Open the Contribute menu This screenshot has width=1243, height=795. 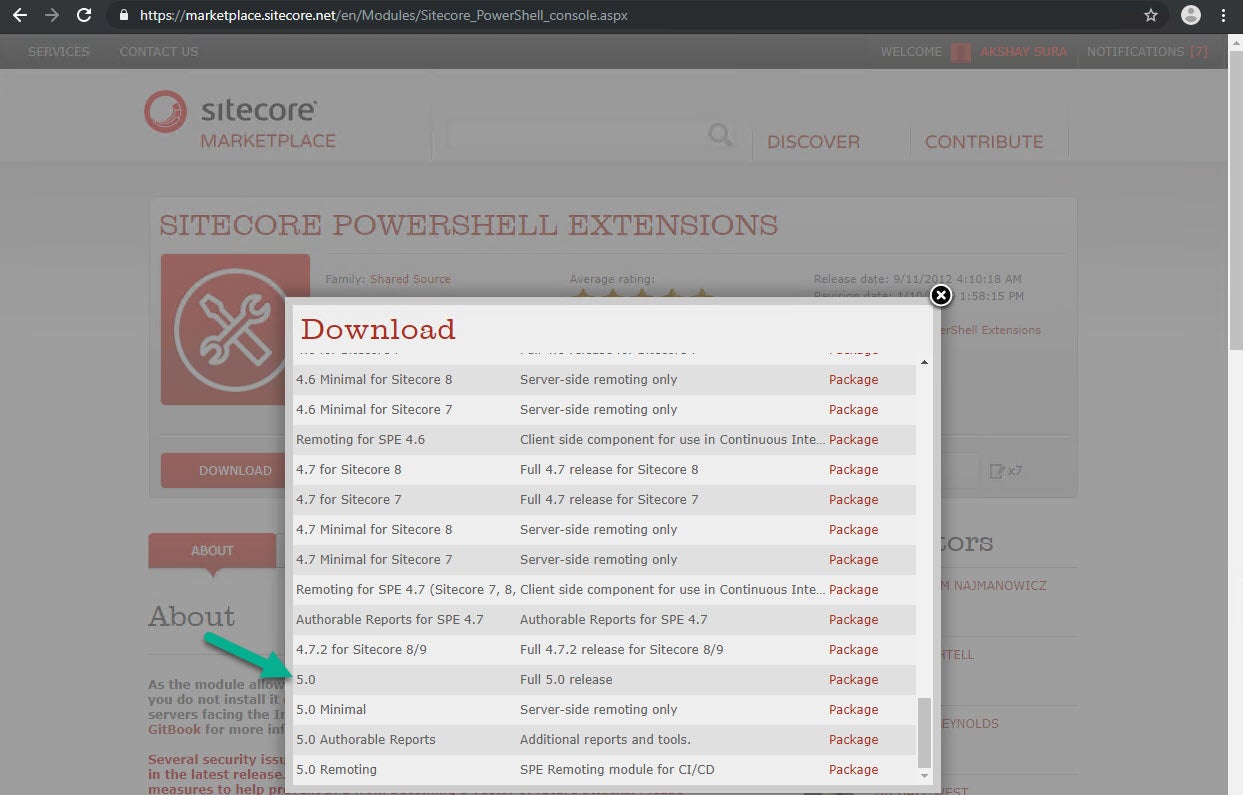[984, 142]
